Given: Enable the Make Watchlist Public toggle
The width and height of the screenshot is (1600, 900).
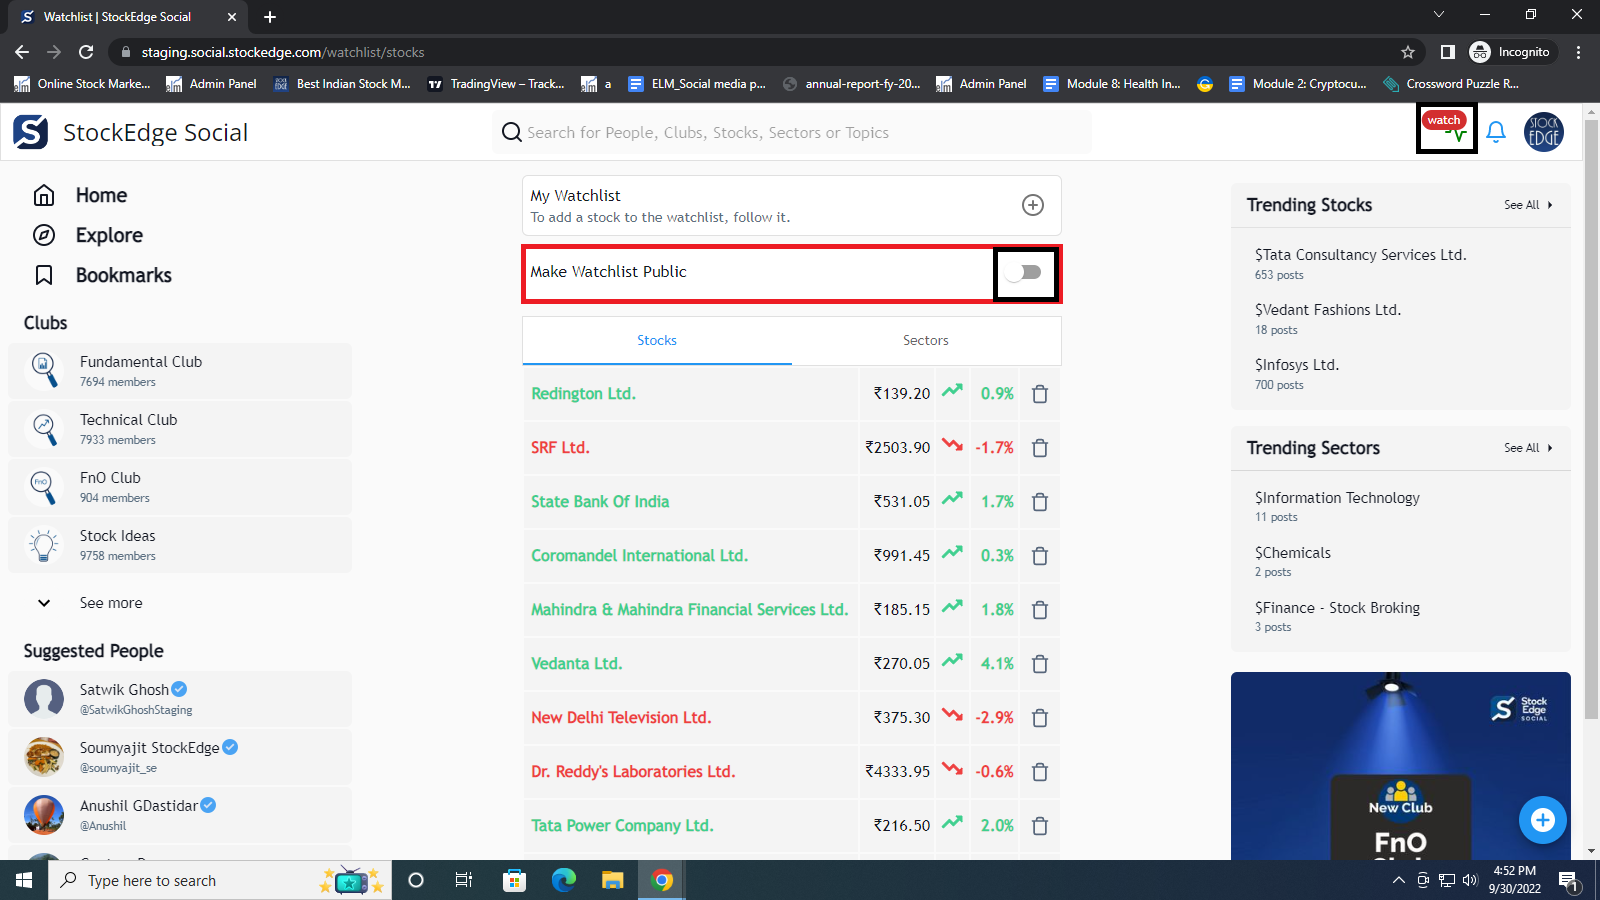Looking at the screenshot, I should [1025, 272].
